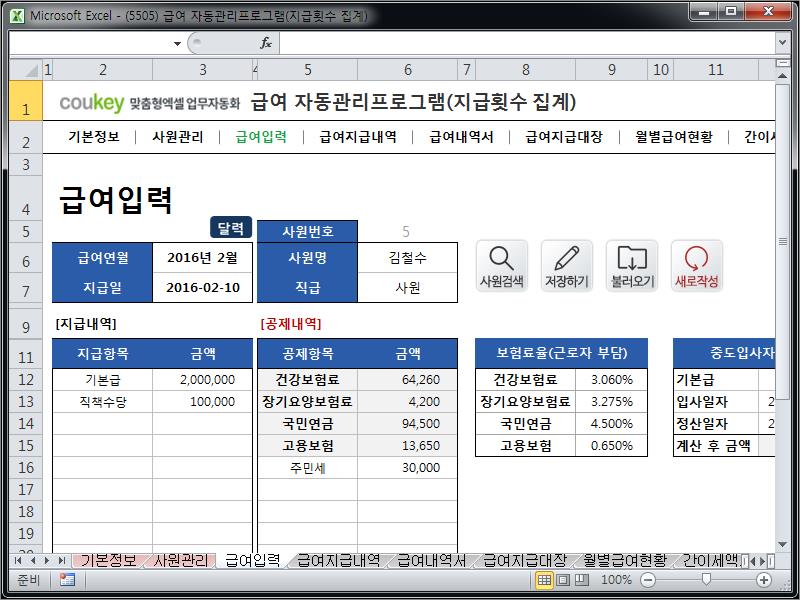
Task: Select the 주민세 amount 30,000
Action: pos(407,467)
